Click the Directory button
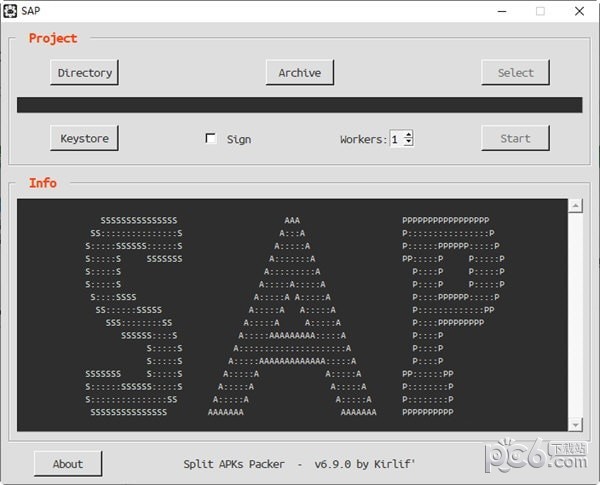600x485 pixels. (84, 72)
